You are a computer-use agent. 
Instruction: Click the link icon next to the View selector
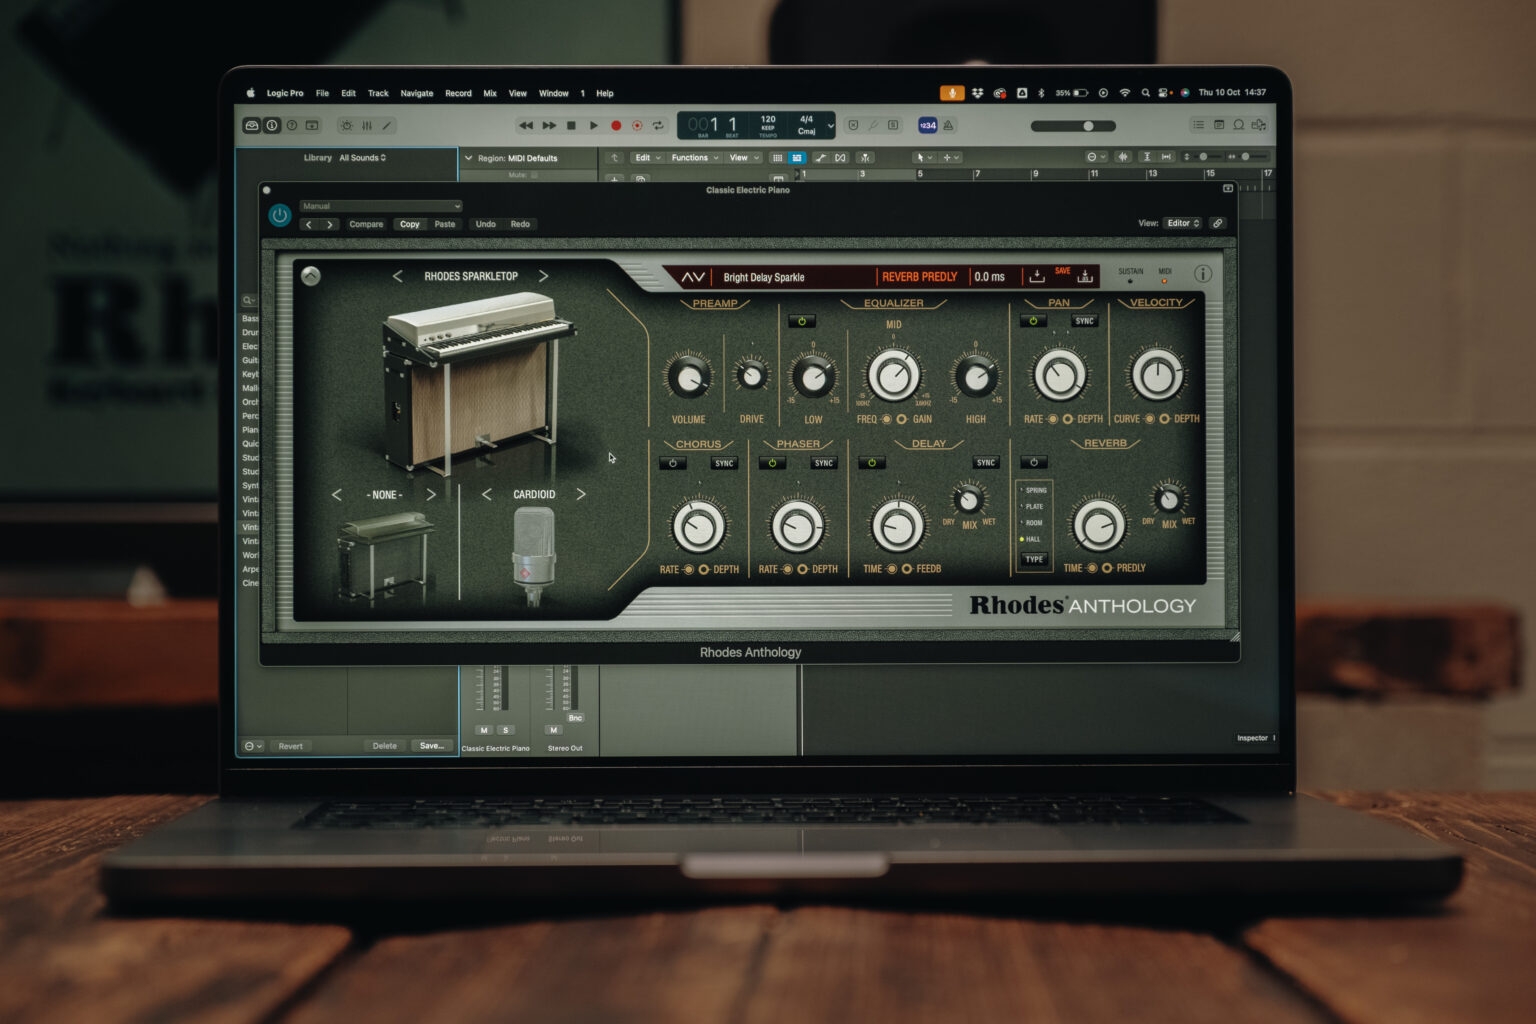tap(1216, 223)
